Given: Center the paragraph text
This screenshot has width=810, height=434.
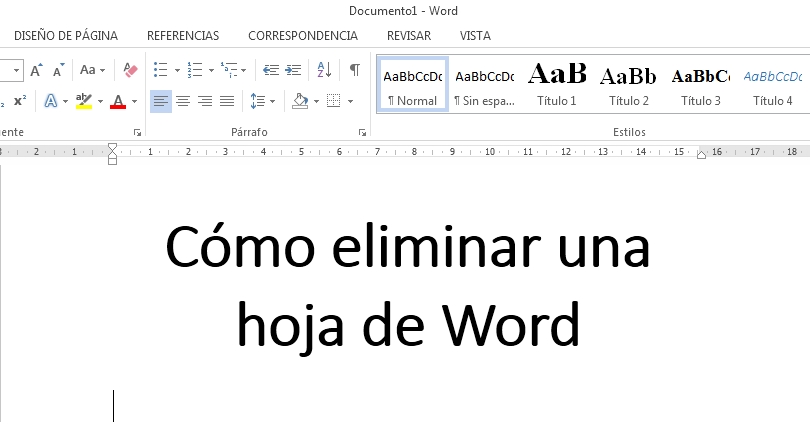Looking at the screenshot, I should [183, 101].
